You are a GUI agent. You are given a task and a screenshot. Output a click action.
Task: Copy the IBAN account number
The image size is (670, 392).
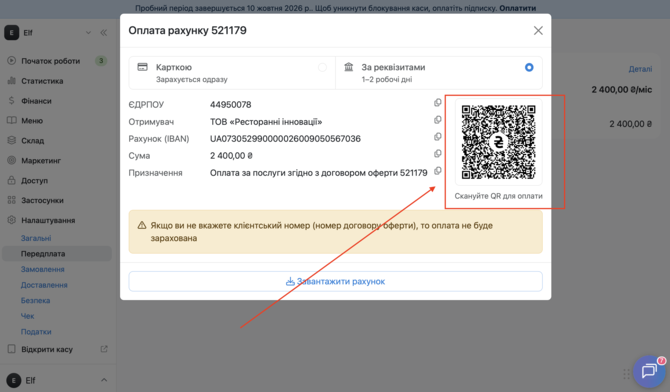pos(438,137)
